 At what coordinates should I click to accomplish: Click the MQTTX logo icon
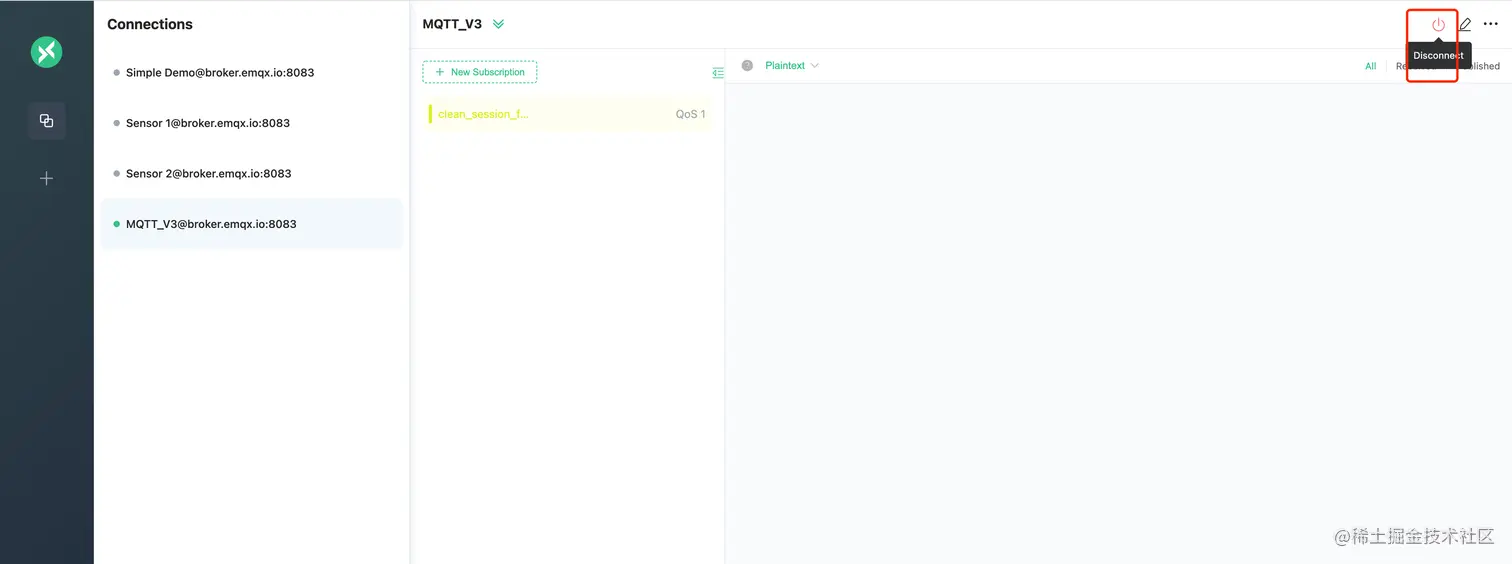click(x=46, y=52)
